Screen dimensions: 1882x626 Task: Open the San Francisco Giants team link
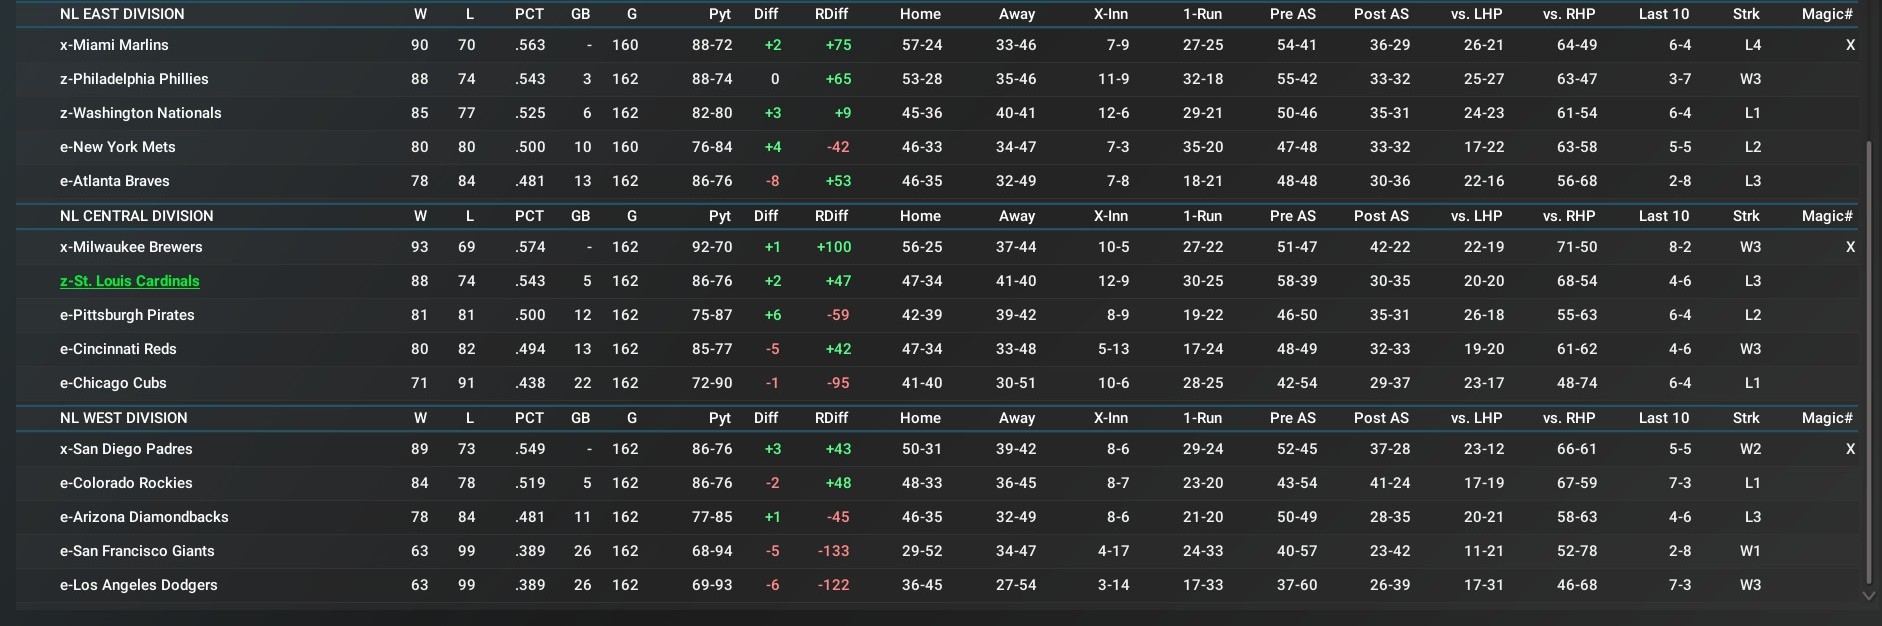coord(137,551)
